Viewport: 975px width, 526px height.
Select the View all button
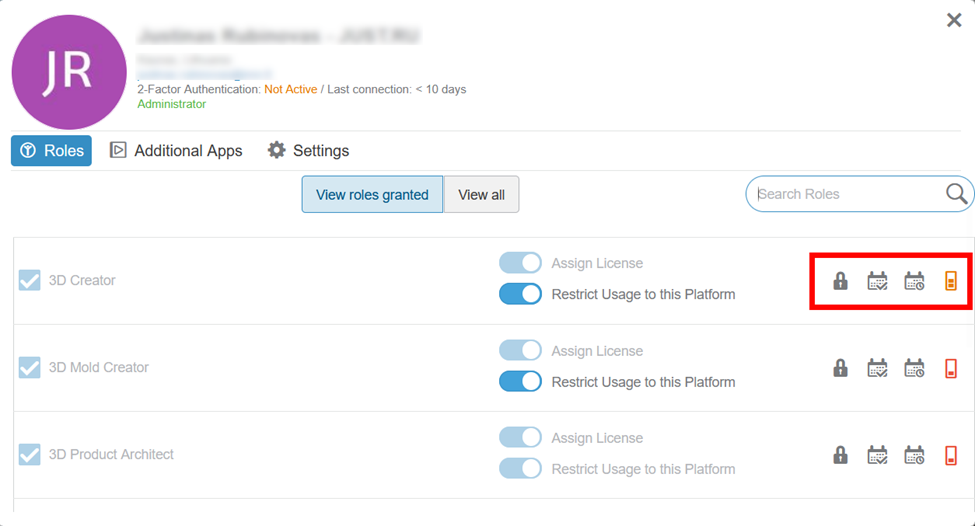click(481, 195)
